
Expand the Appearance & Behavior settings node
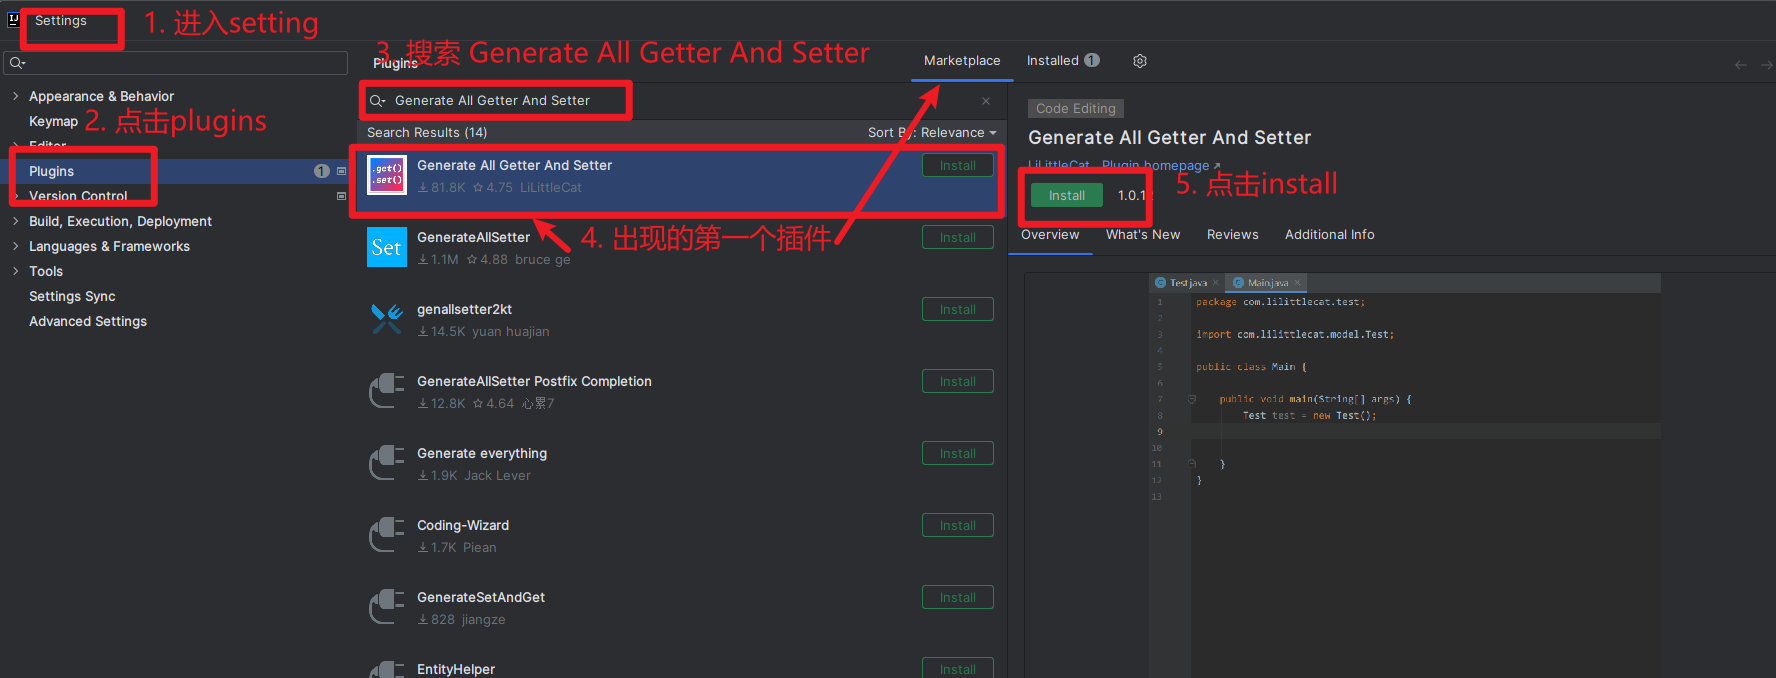[15, 96]
